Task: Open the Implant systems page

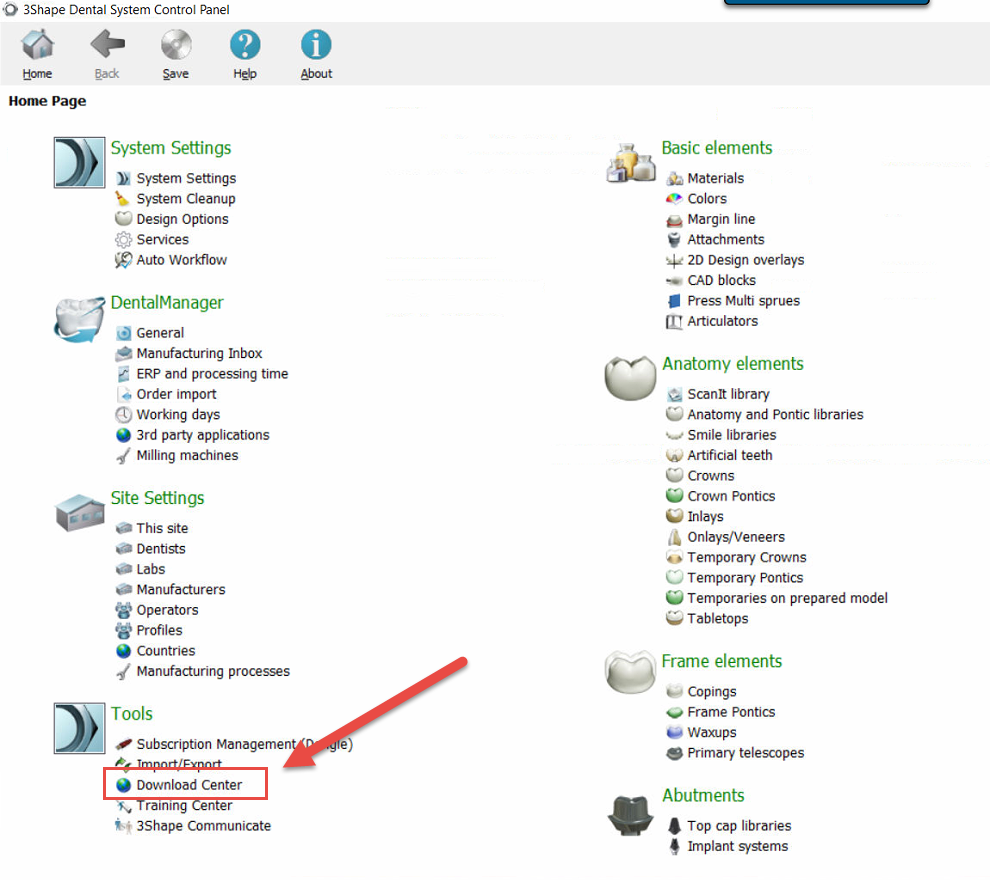Action: coord(737,846)
